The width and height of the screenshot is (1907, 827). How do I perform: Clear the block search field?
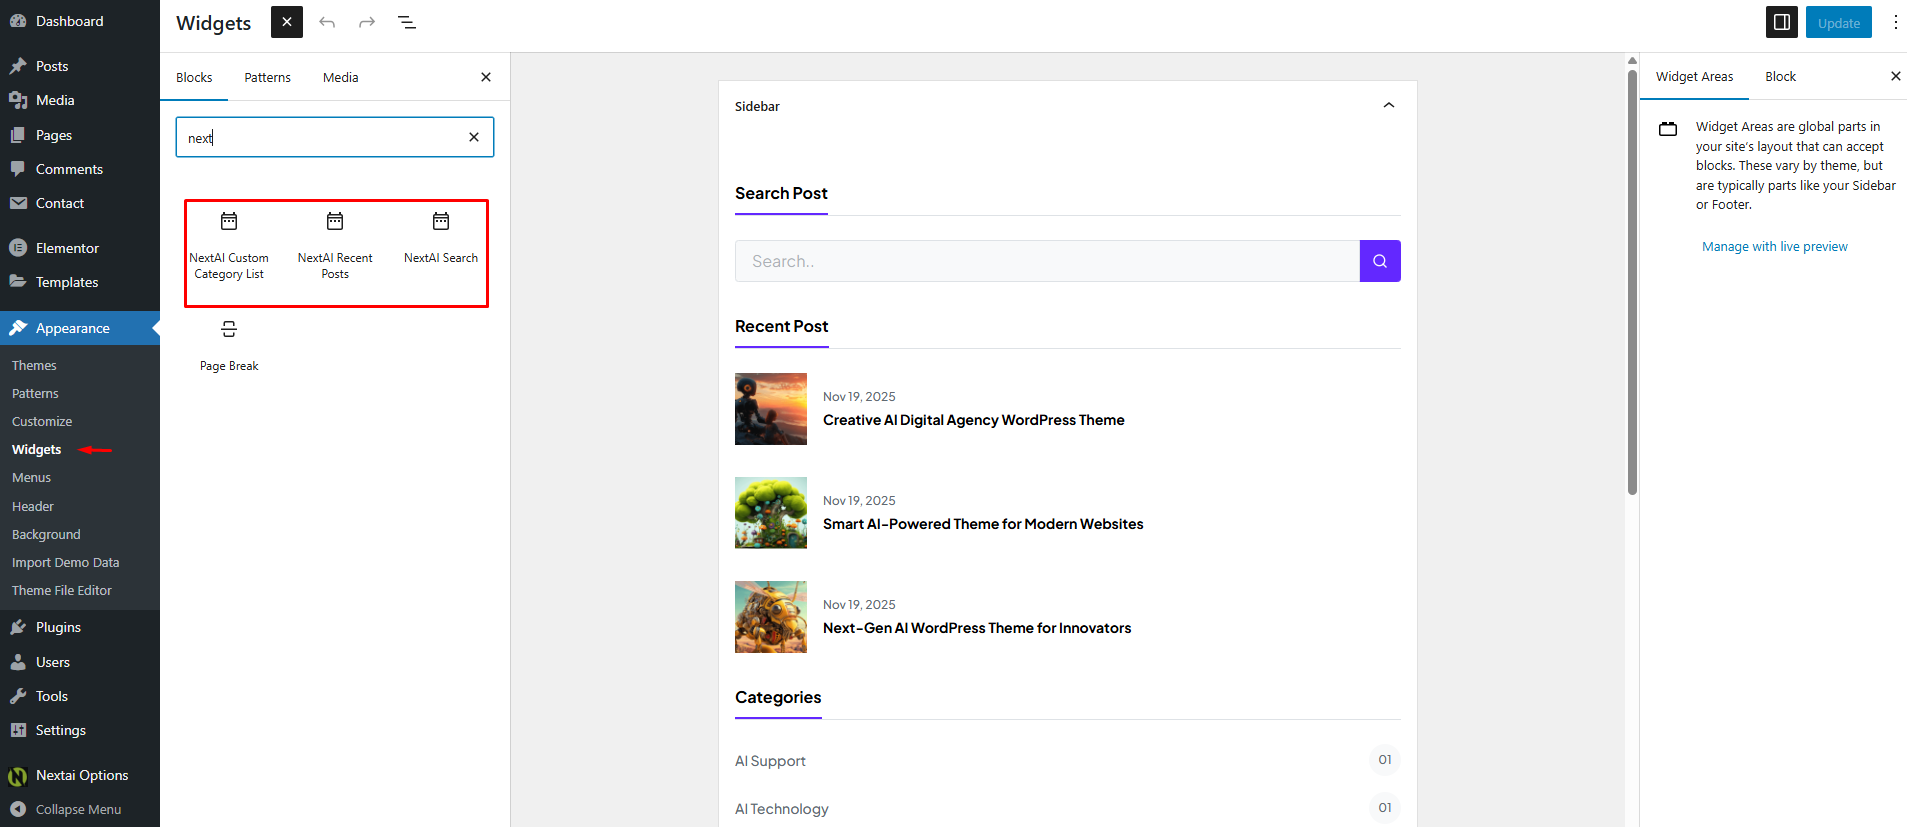click(x=474, y=137)
